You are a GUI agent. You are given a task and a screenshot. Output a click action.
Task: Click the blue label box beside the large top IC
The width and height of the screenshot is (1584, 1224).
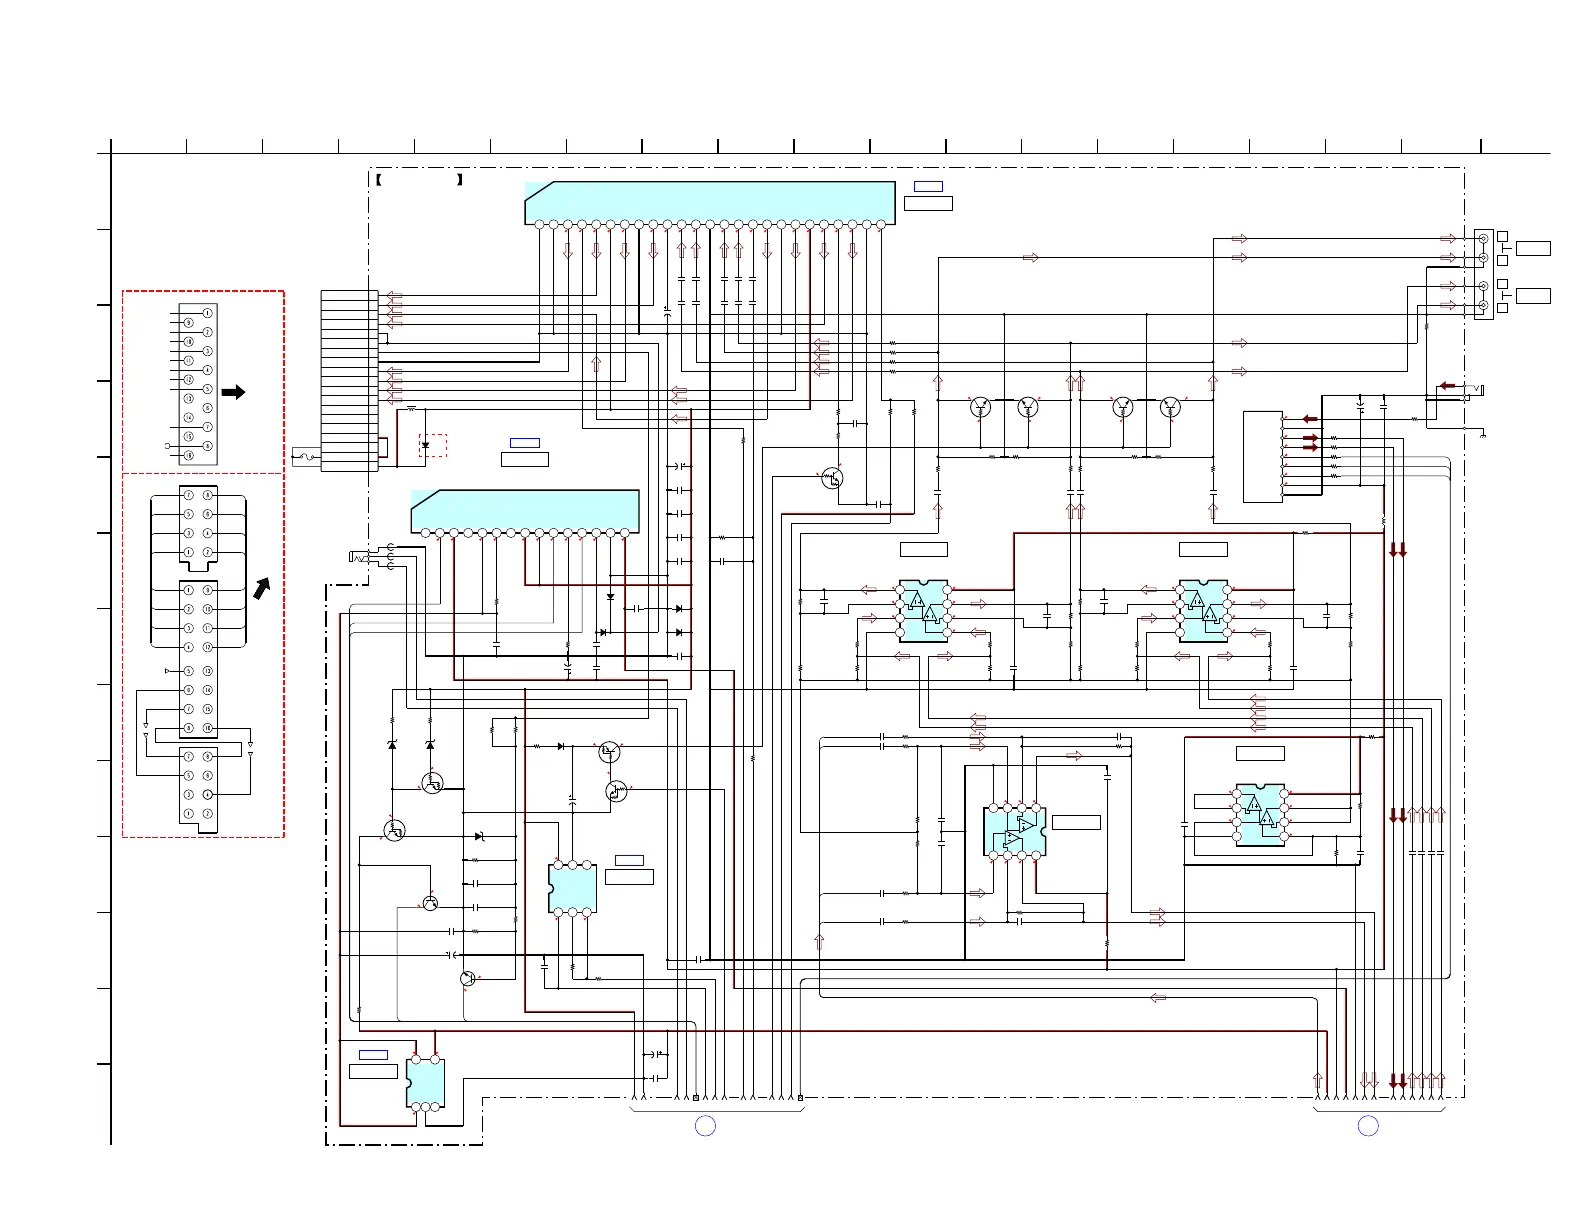[928, 187]
